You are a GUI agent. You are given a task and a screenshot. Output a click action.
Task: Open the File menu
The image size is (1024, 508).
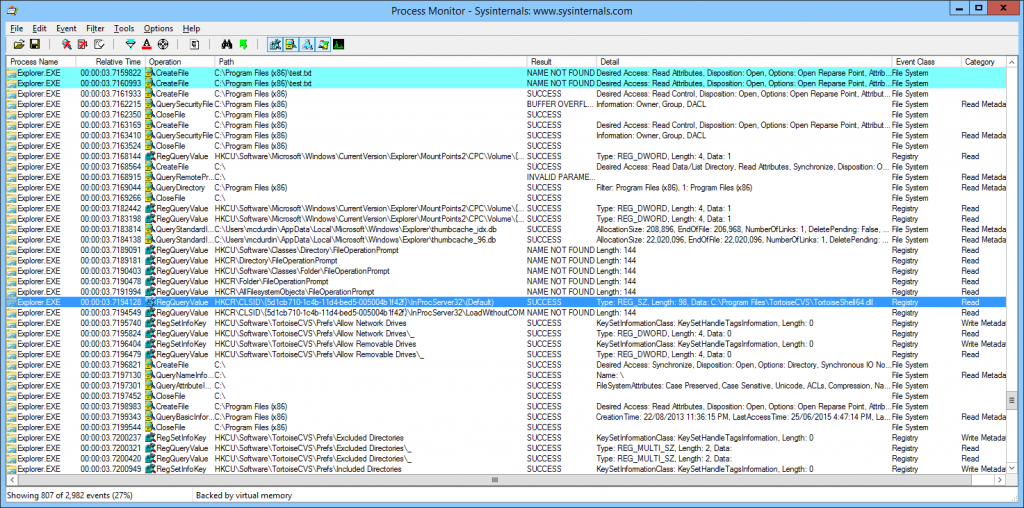[16, 28]
